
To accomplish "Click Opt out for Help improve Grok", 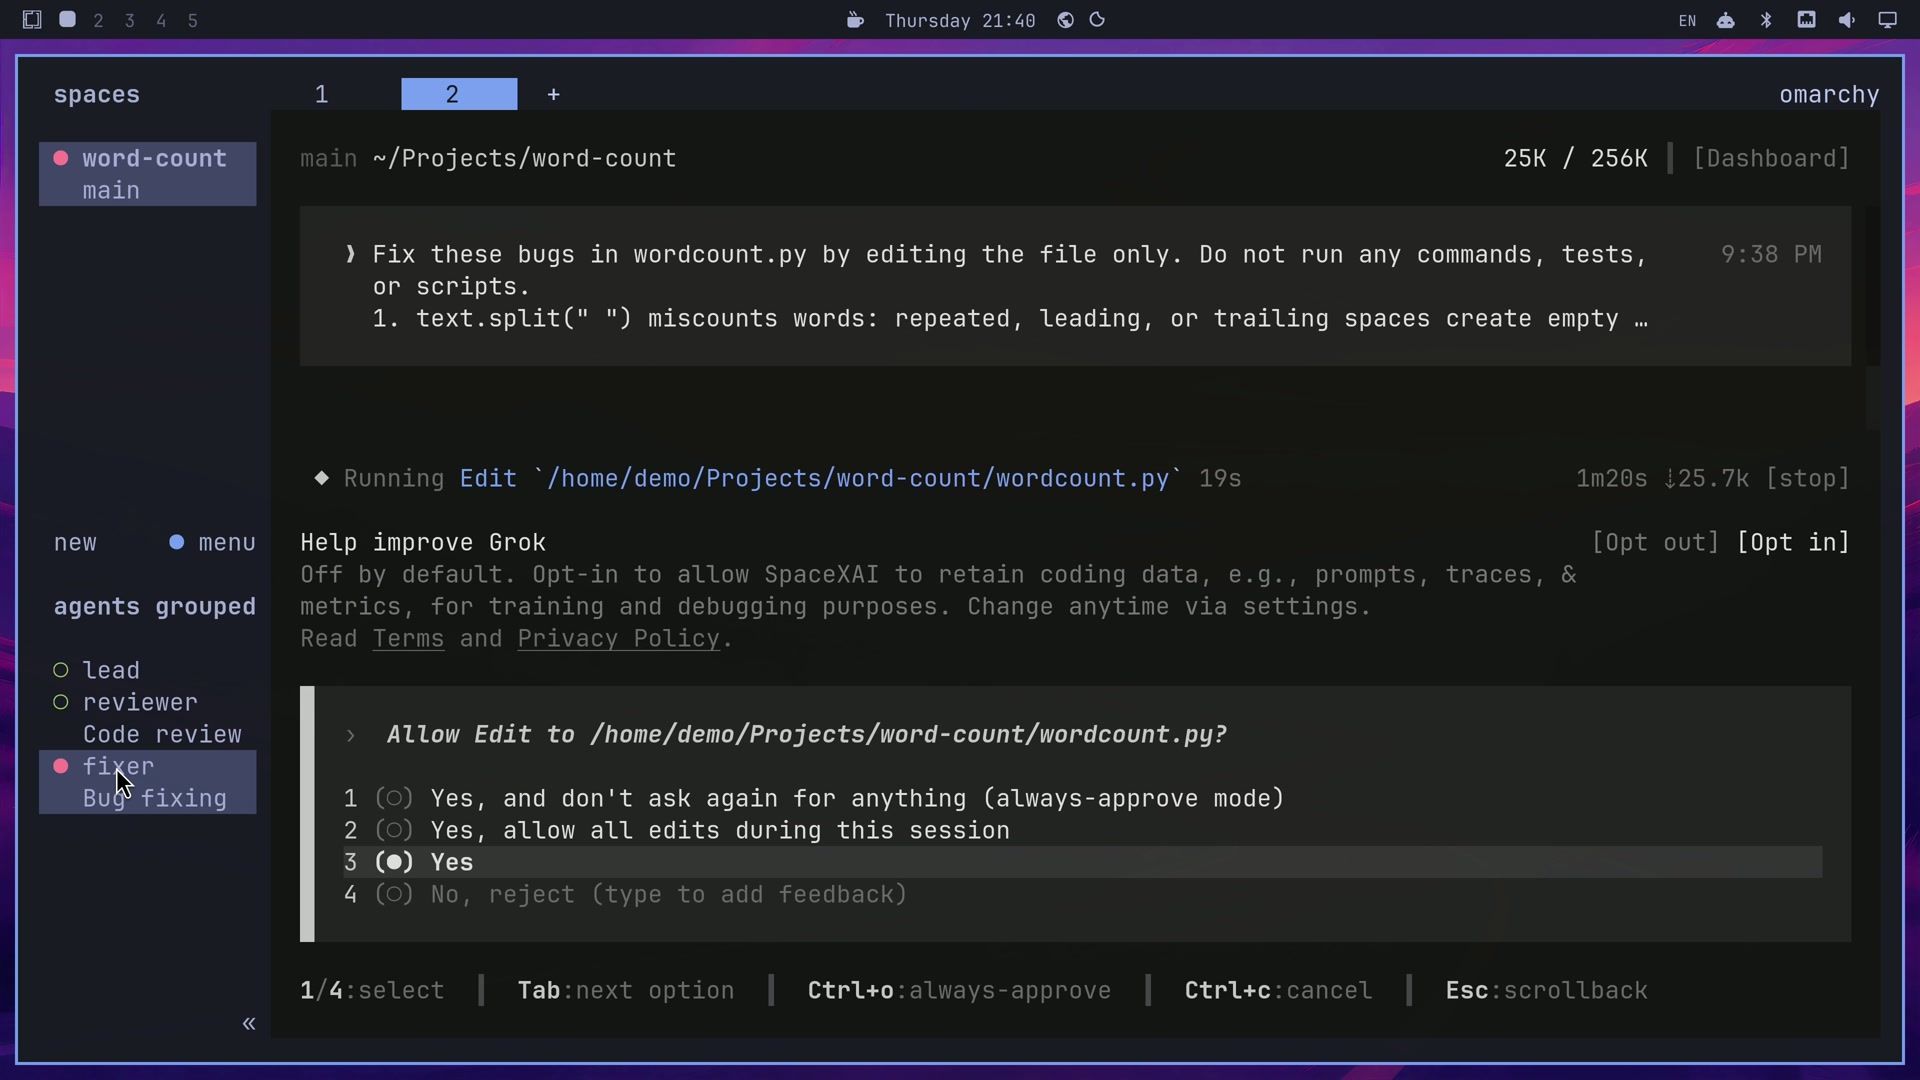I will (1655, 542).
